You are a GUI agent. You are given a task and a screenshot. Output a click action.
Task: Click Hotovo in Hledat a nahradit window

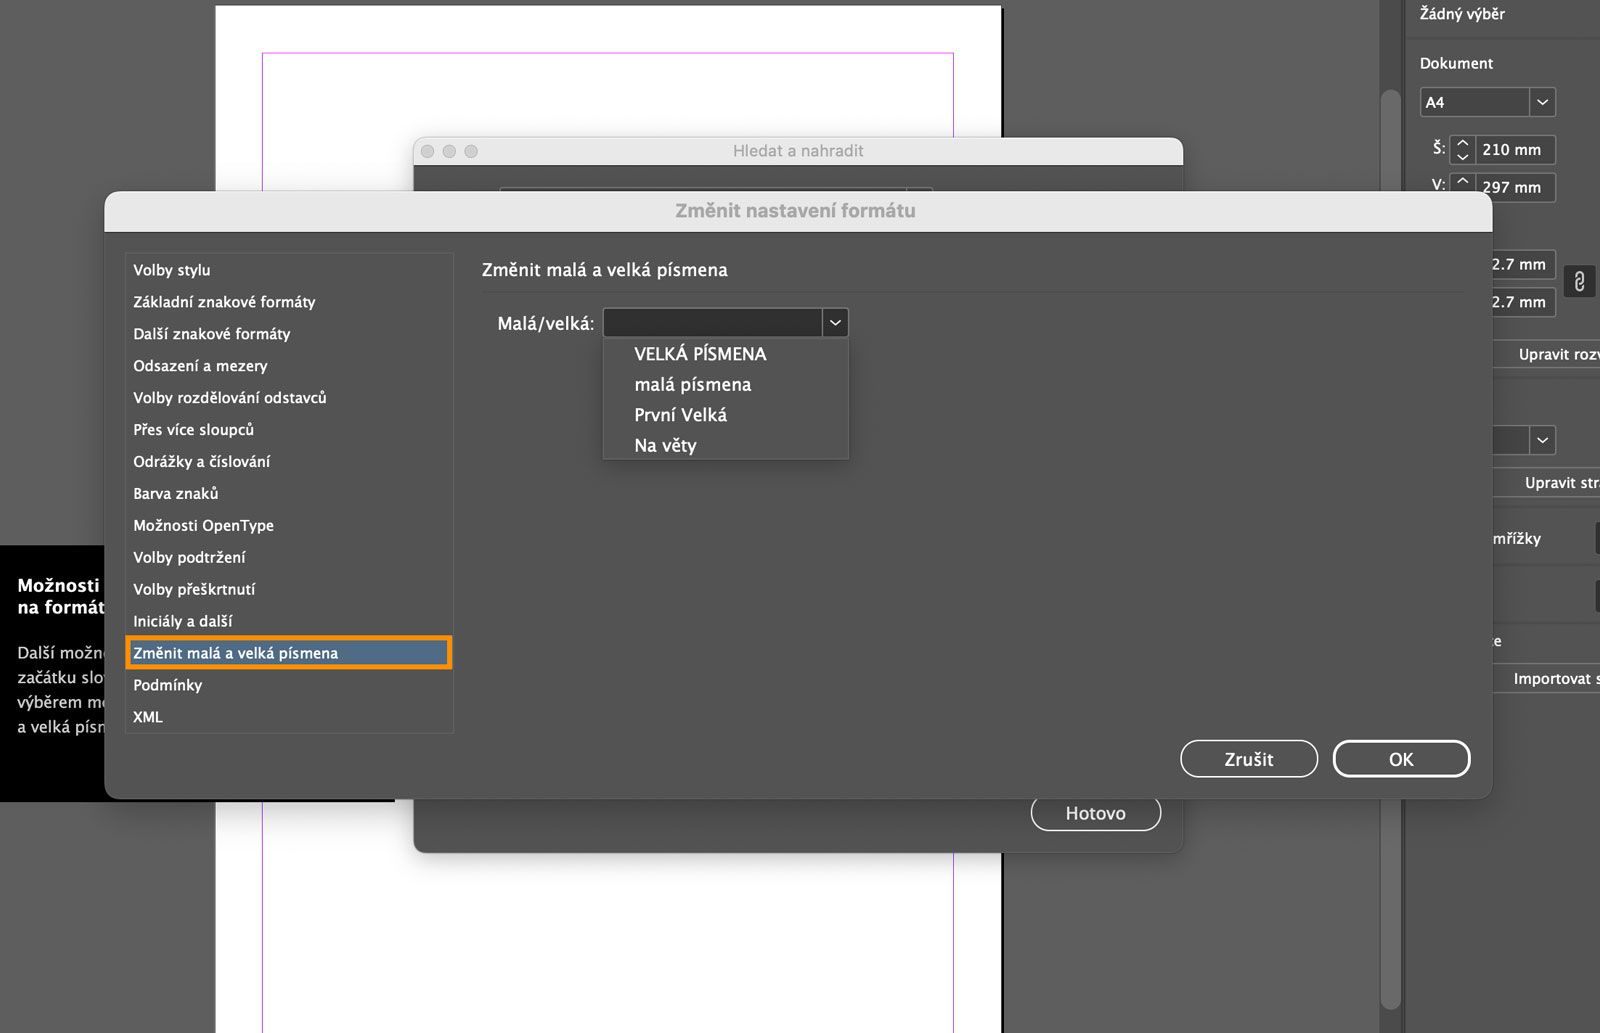[x=1096, y=813]
